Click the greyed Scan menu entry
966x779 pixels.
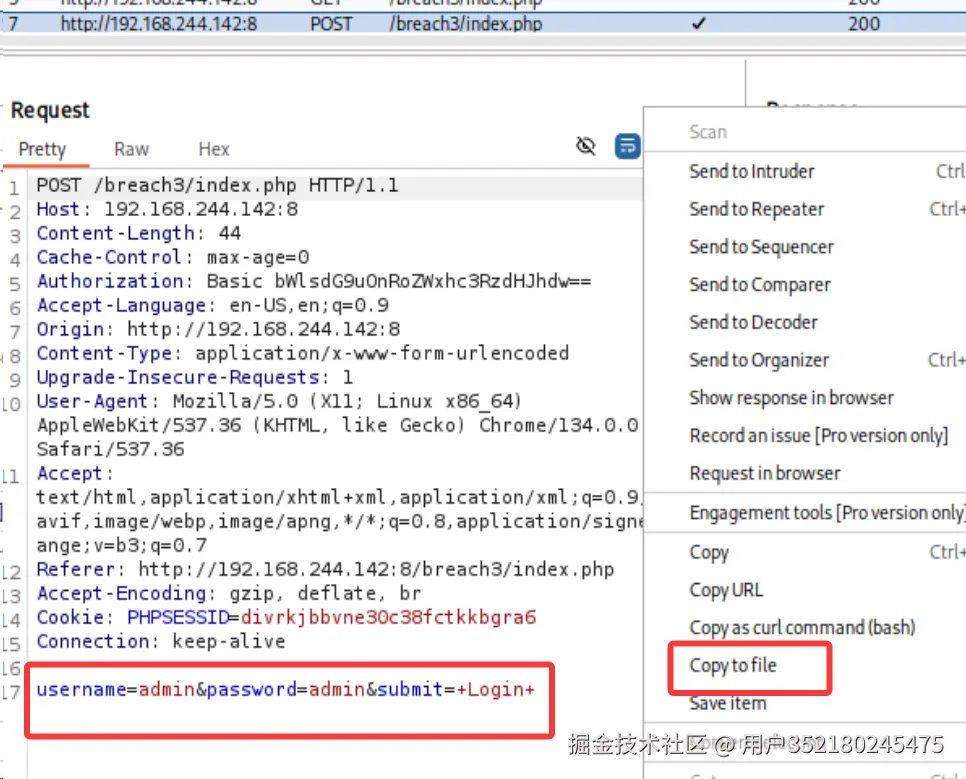click(x=708, y=133)
